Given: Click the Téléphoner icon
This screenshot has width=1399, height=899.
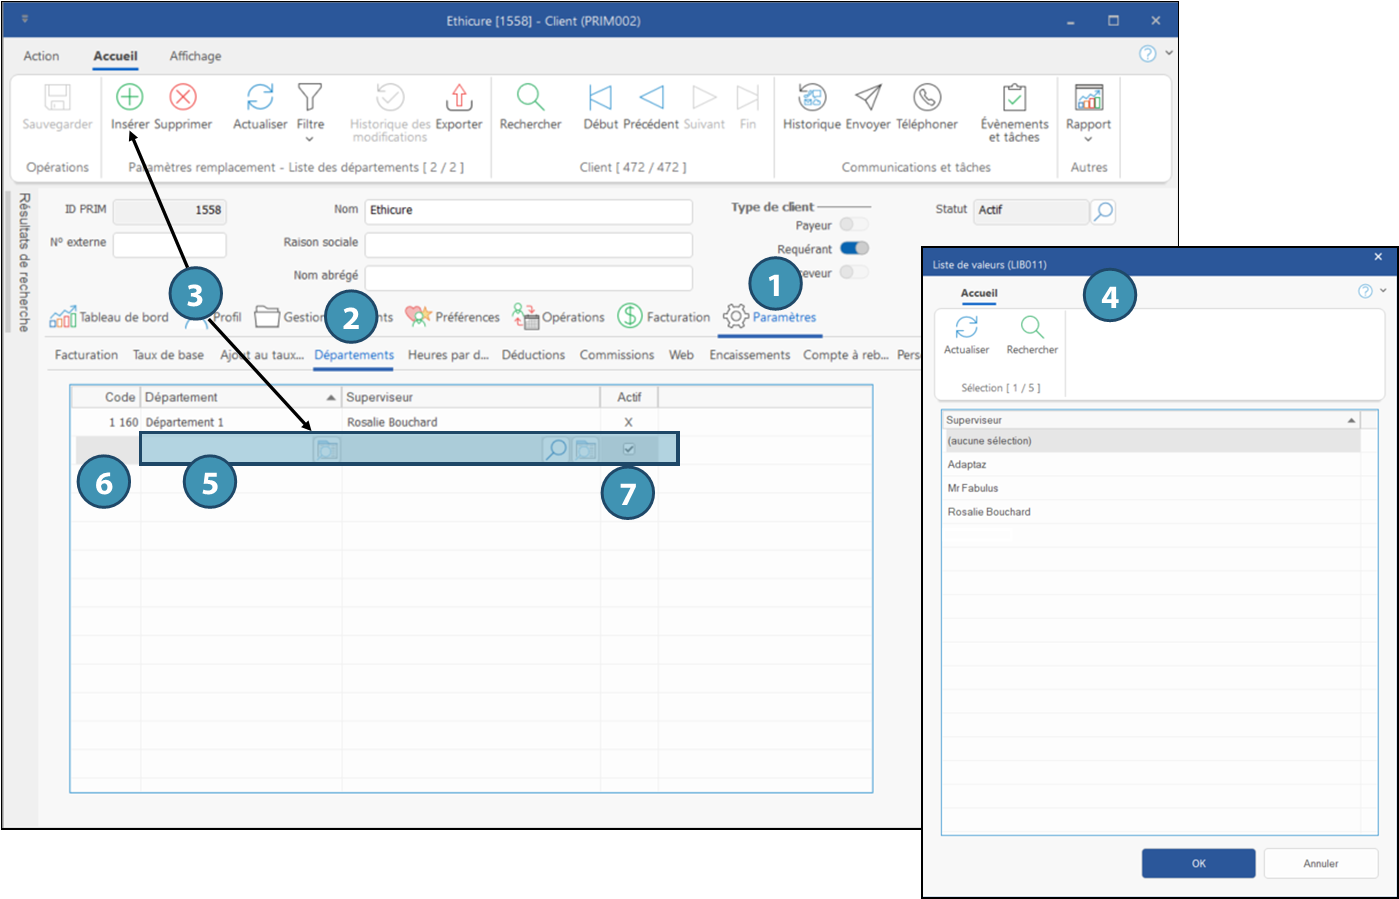Looking at the screenshot, I should tap(927, 97).
